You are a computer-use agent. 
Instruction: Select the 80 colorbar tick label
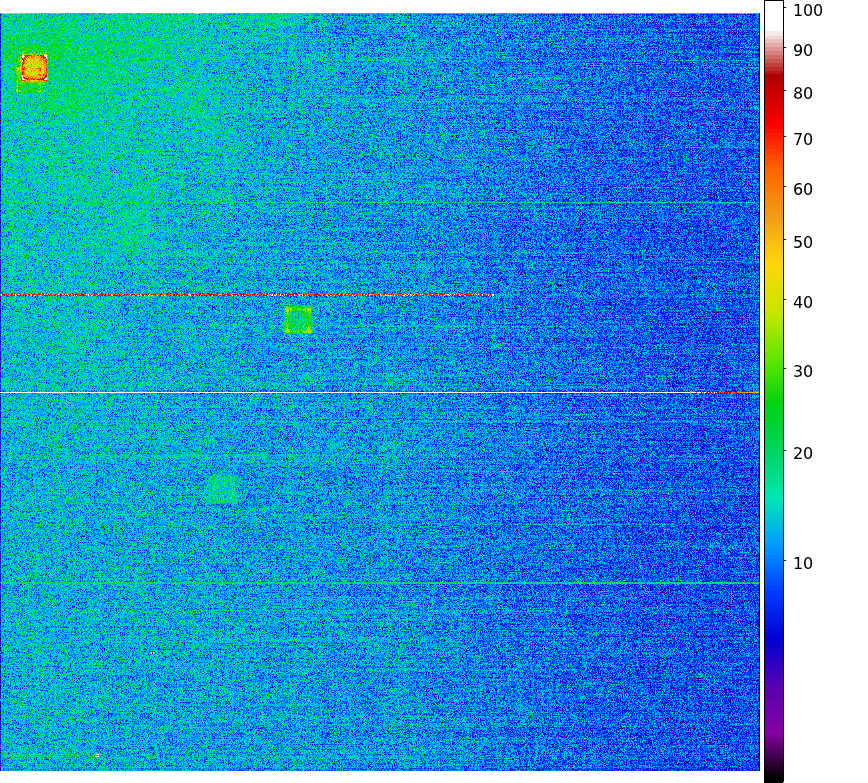pos(802,94)
